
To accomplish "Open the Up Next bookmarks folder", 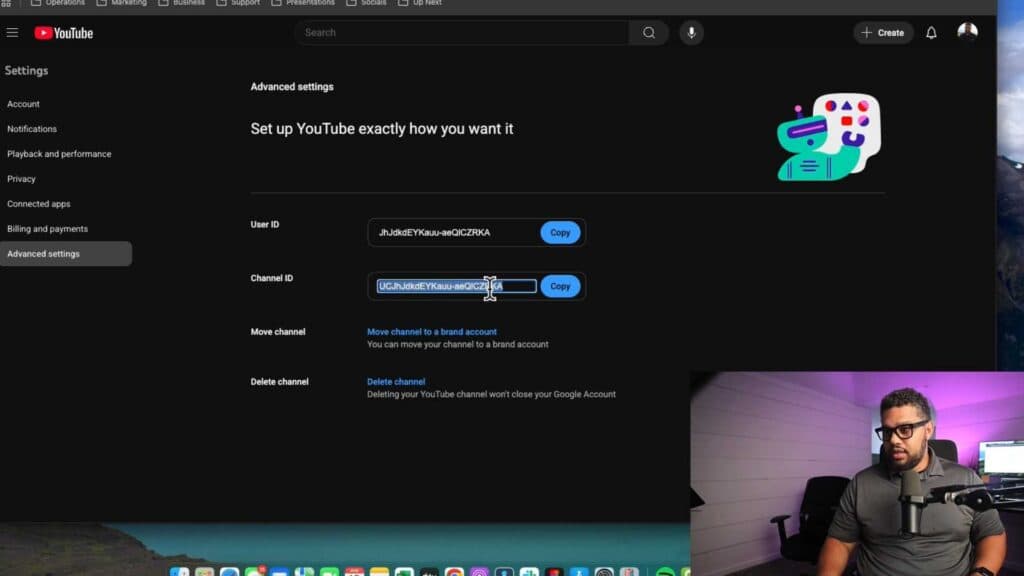I will point(420,3).
